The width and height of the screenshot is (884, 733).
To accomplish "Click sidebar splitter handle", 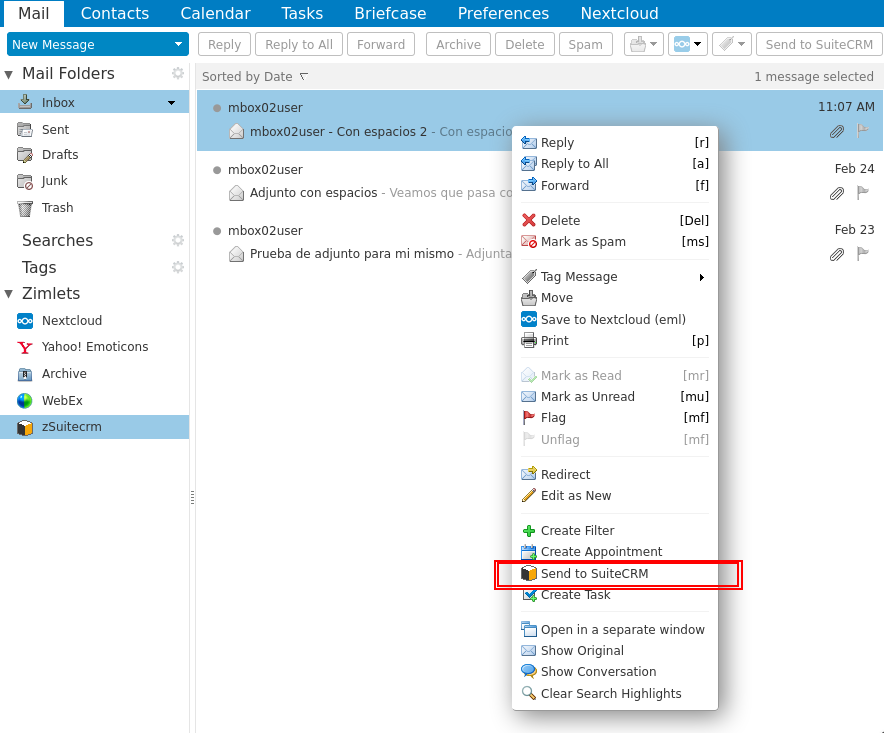I will click(193, 497).
